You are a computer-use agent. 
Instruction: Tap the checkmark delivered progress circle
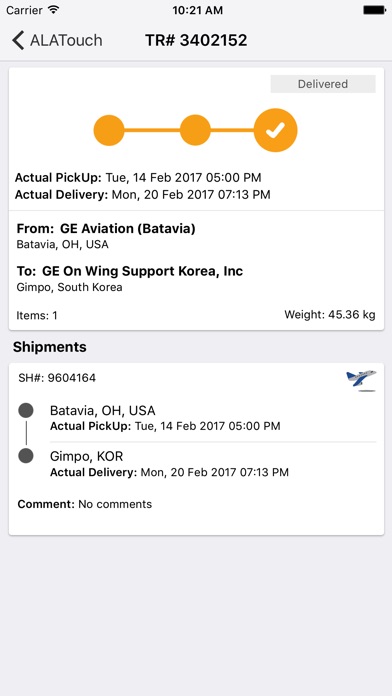275,130
